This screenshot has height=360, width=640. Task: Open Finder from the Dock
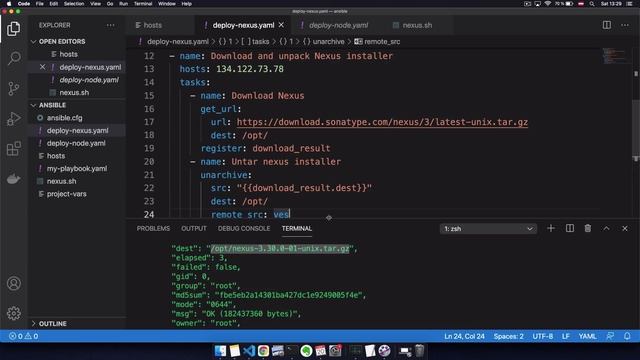pyautogui.click(x=220, y=351)
